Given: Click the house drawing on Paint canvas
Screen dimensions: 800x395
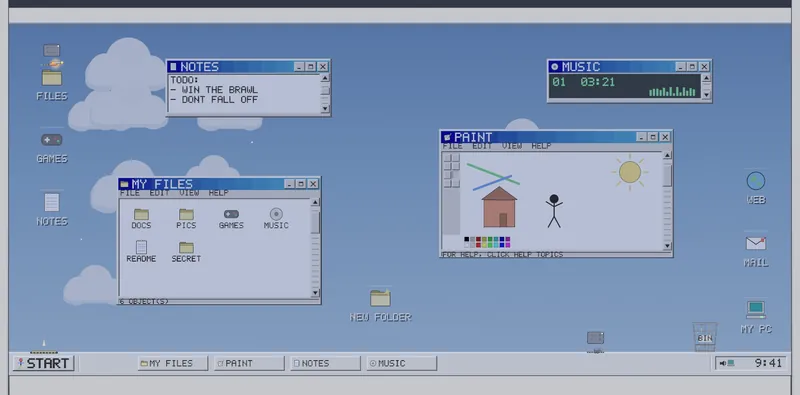Looking at the screenshot, I should [499, 207].
